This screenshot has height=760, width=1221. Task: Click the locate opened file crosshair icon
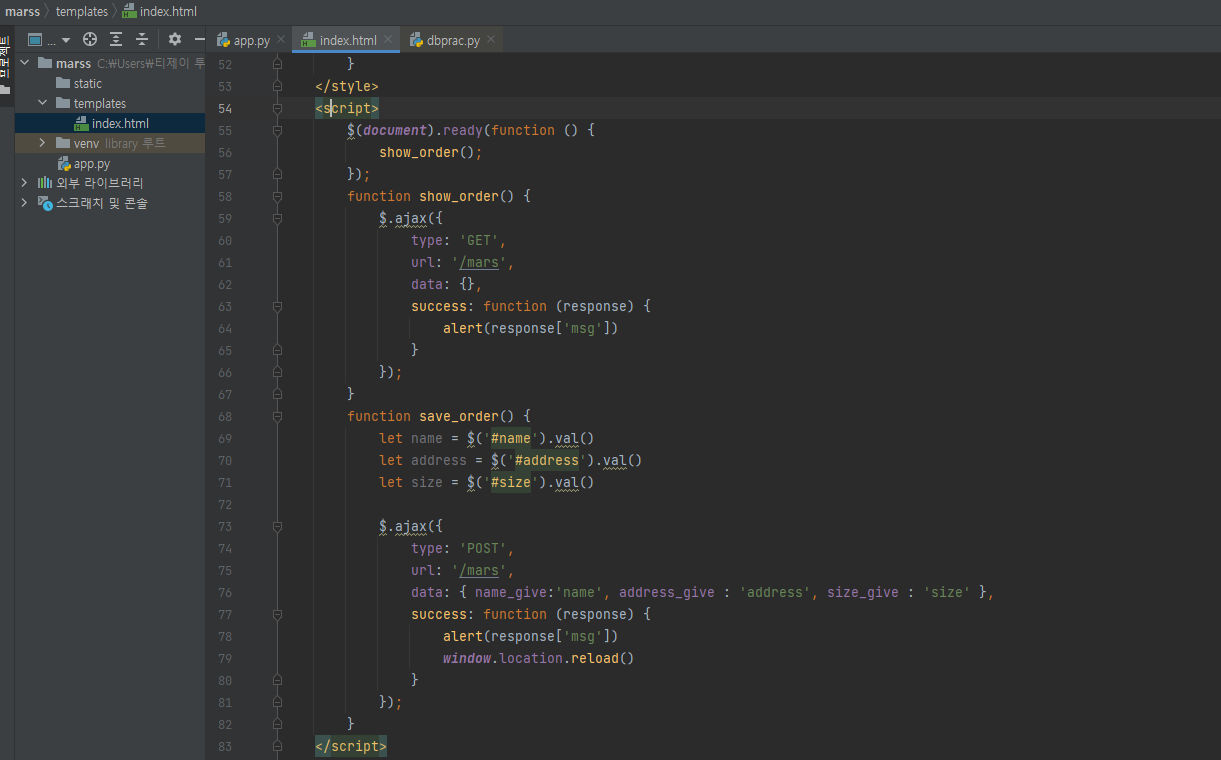[x=90, y=39]
